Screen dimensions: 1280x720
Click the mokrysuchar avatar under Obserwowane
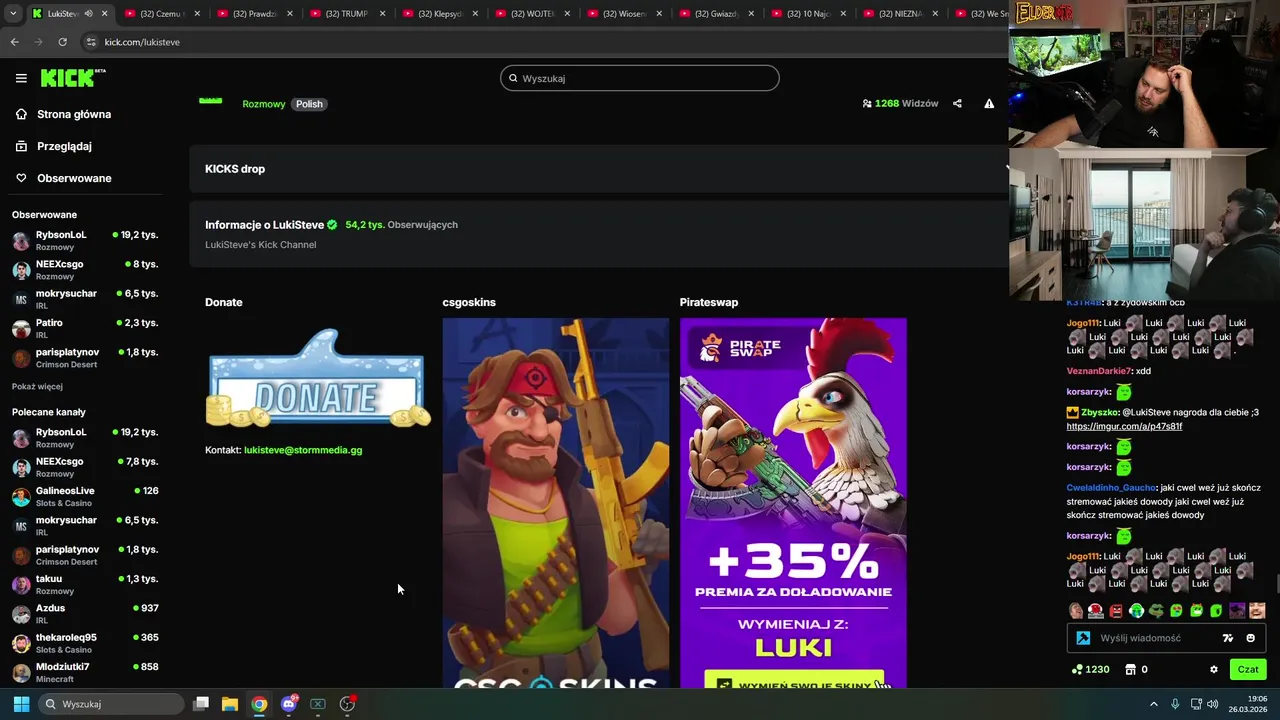21,299
